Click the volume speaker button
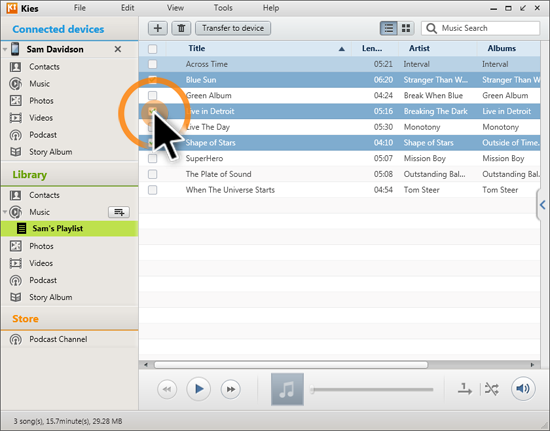550x431 pixels. click(523, 389)
